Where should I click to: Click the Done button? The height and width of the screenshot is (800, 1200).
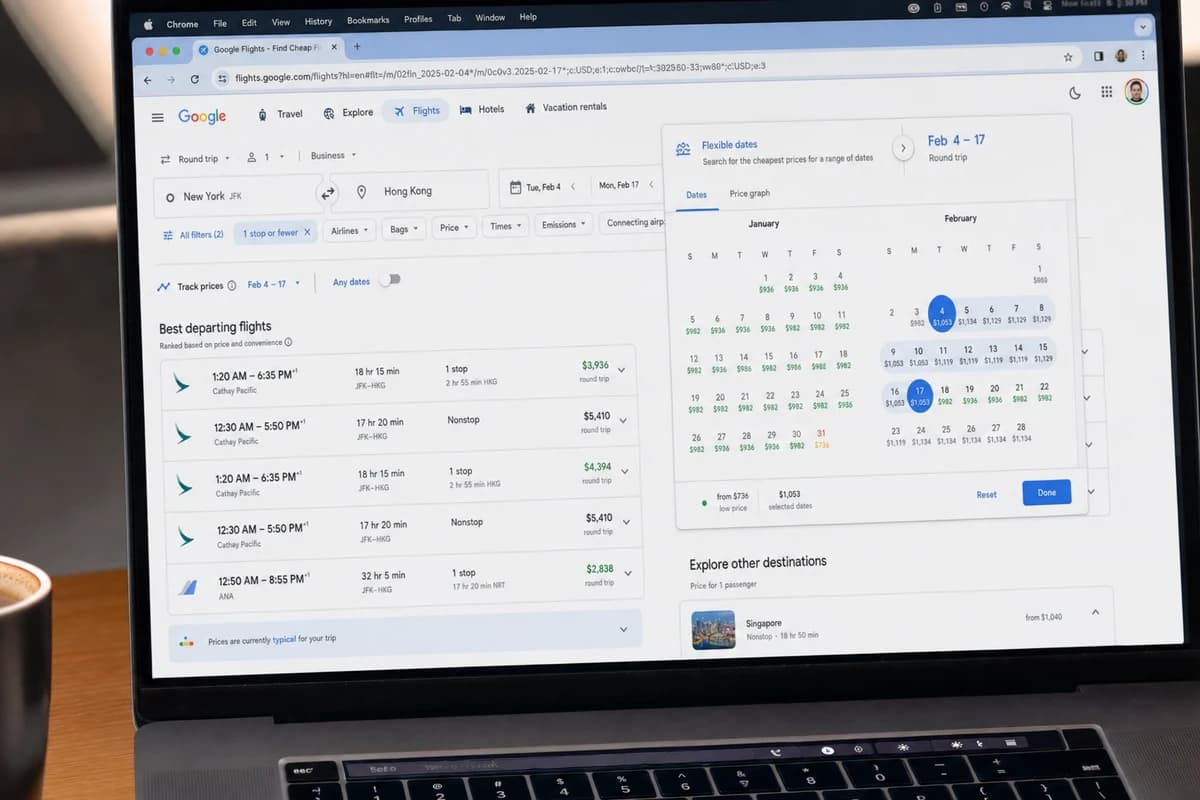[x=1046, y=492]
